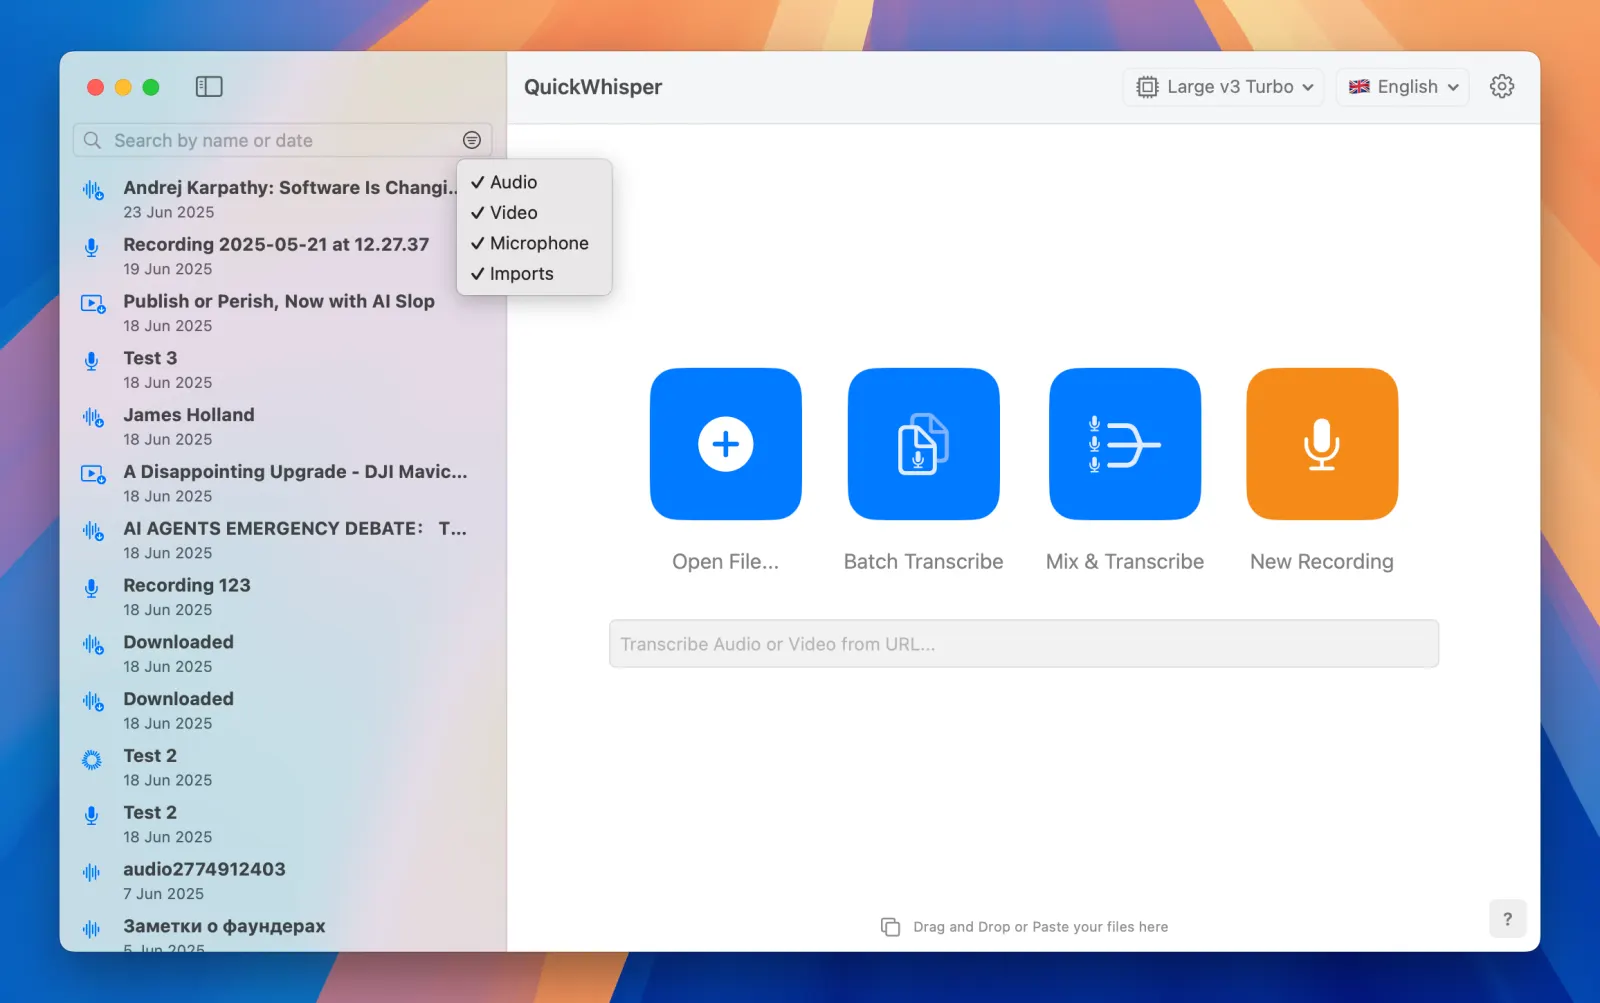Click the UK flag icon
Image resolution: width=1600 pixels, height=1003 pixels.
pos(1359,87)
